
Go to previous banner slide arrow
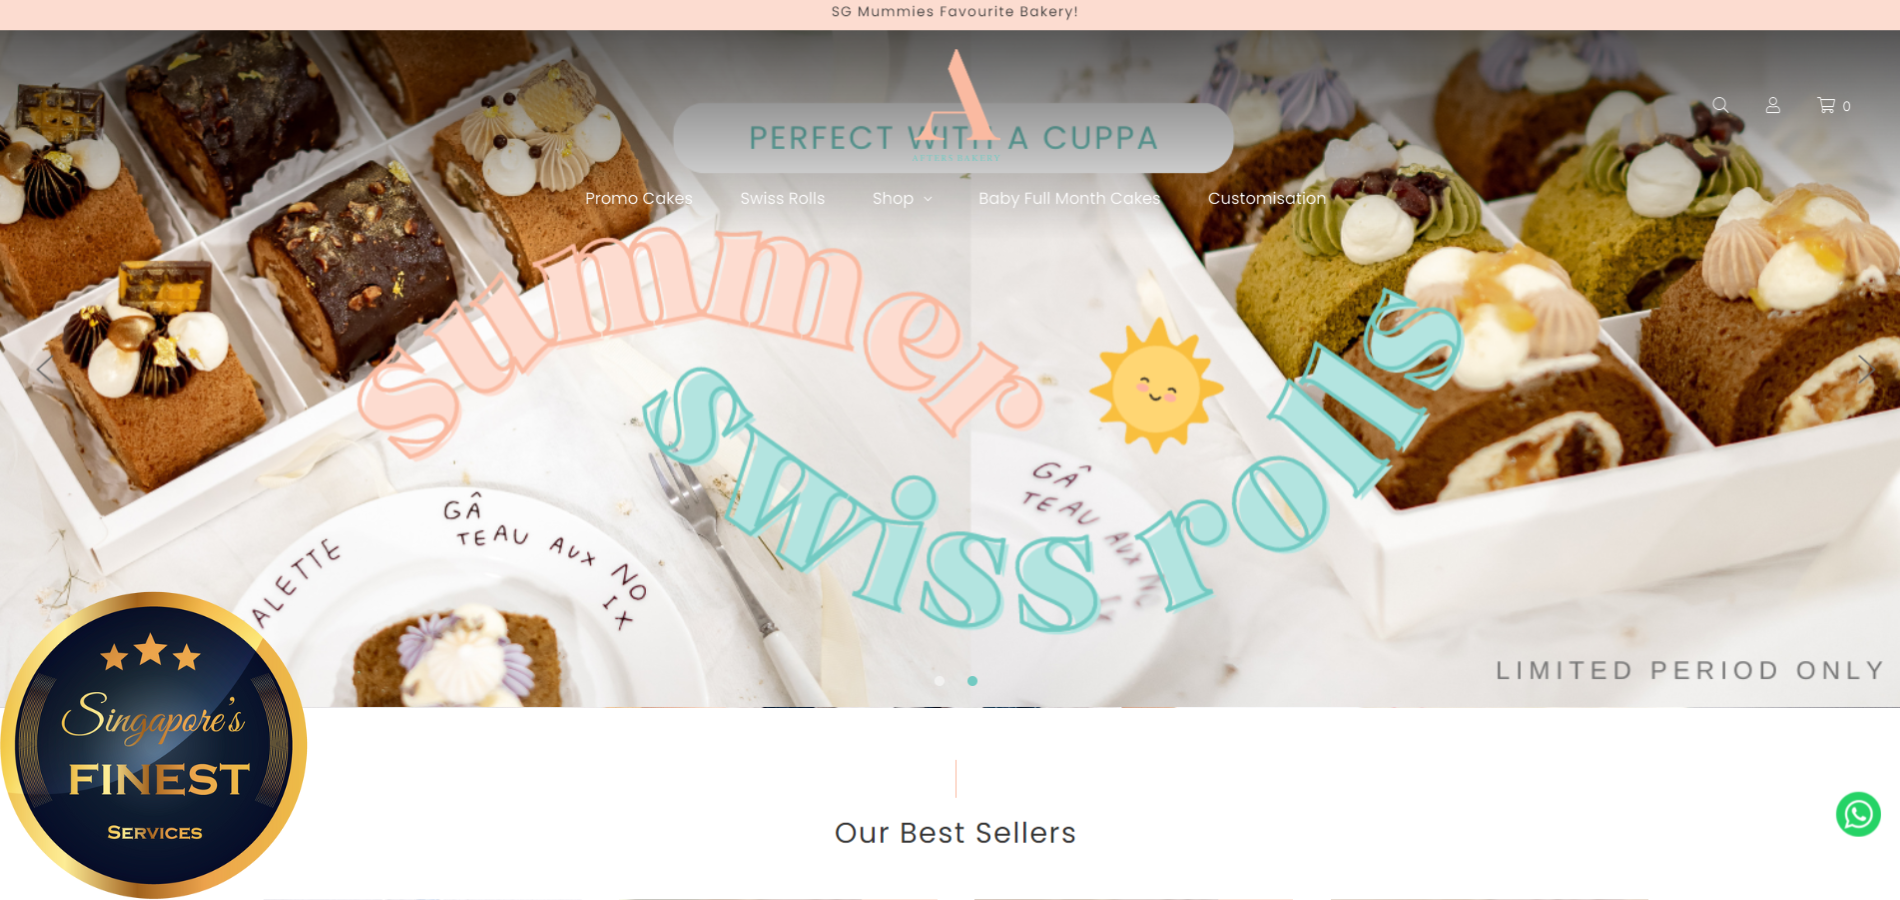point(43,369)
